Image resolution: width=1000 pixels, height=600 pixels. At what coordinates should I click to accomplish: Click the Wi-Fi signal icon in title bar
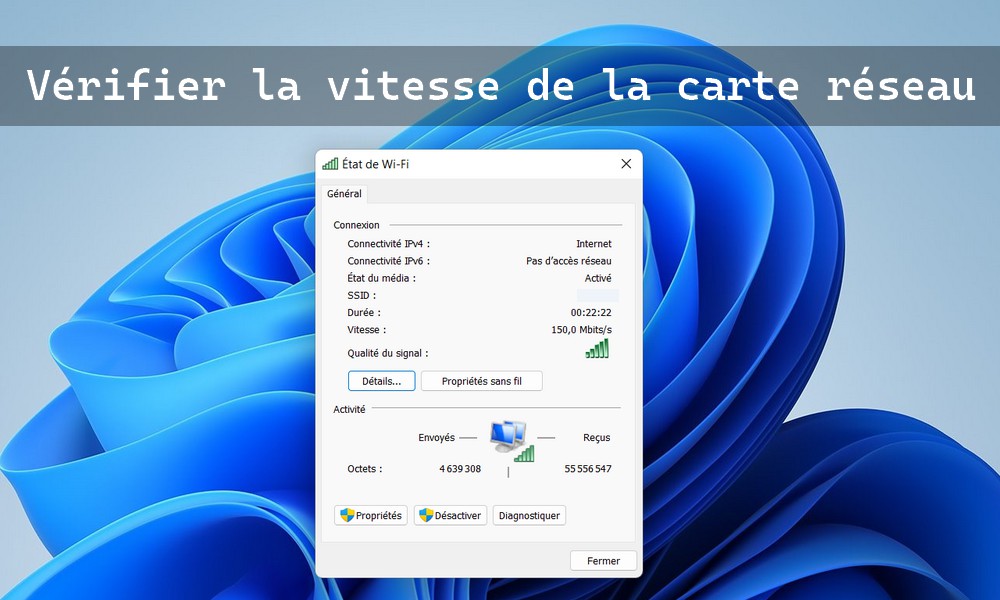pyautogui.click(x=330, y=164)
